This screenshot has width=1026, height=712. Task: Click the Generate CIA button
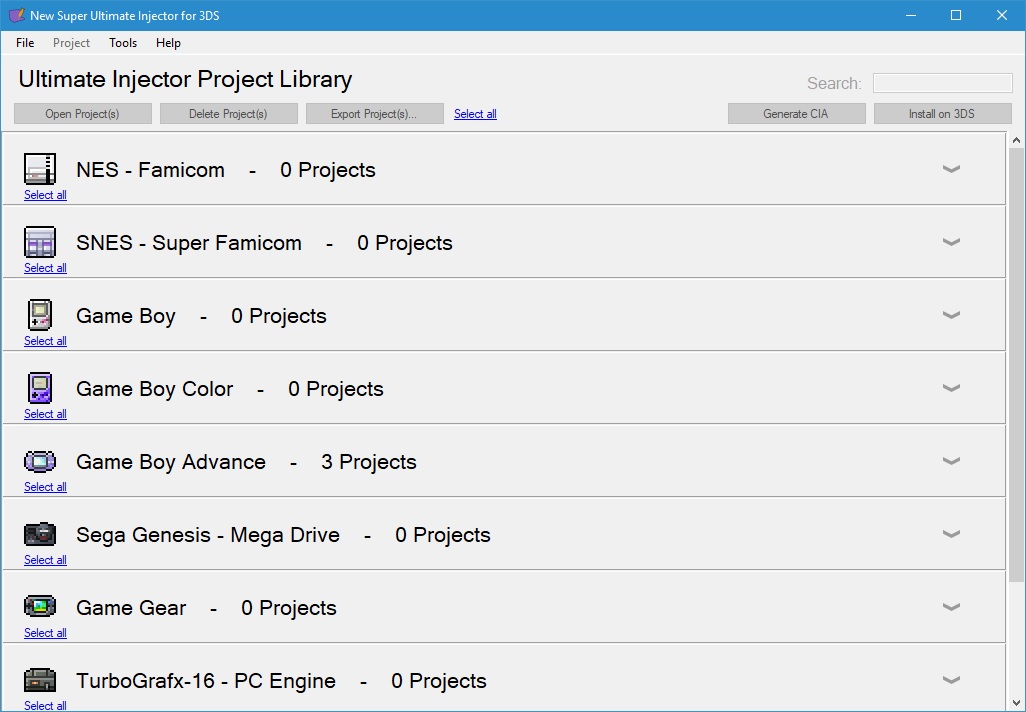coord(796,114)
